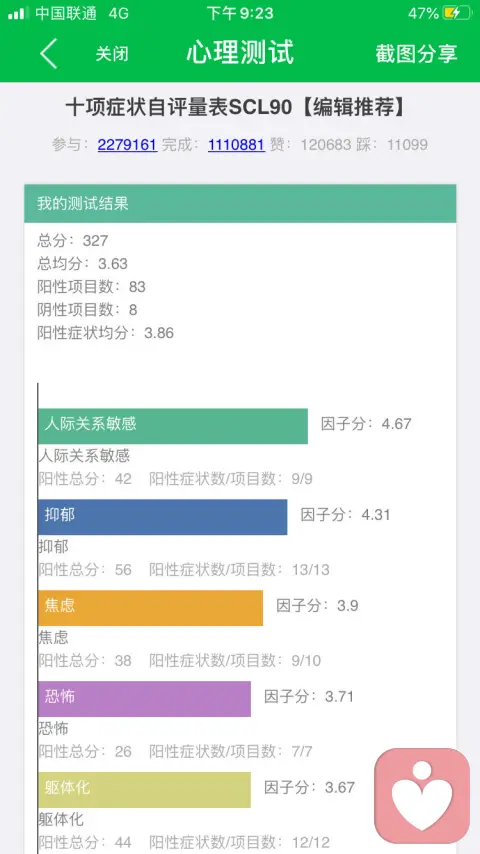Select the green 人际关系敏感 bar
Screen dimensions: 480x854
[173, 426]
